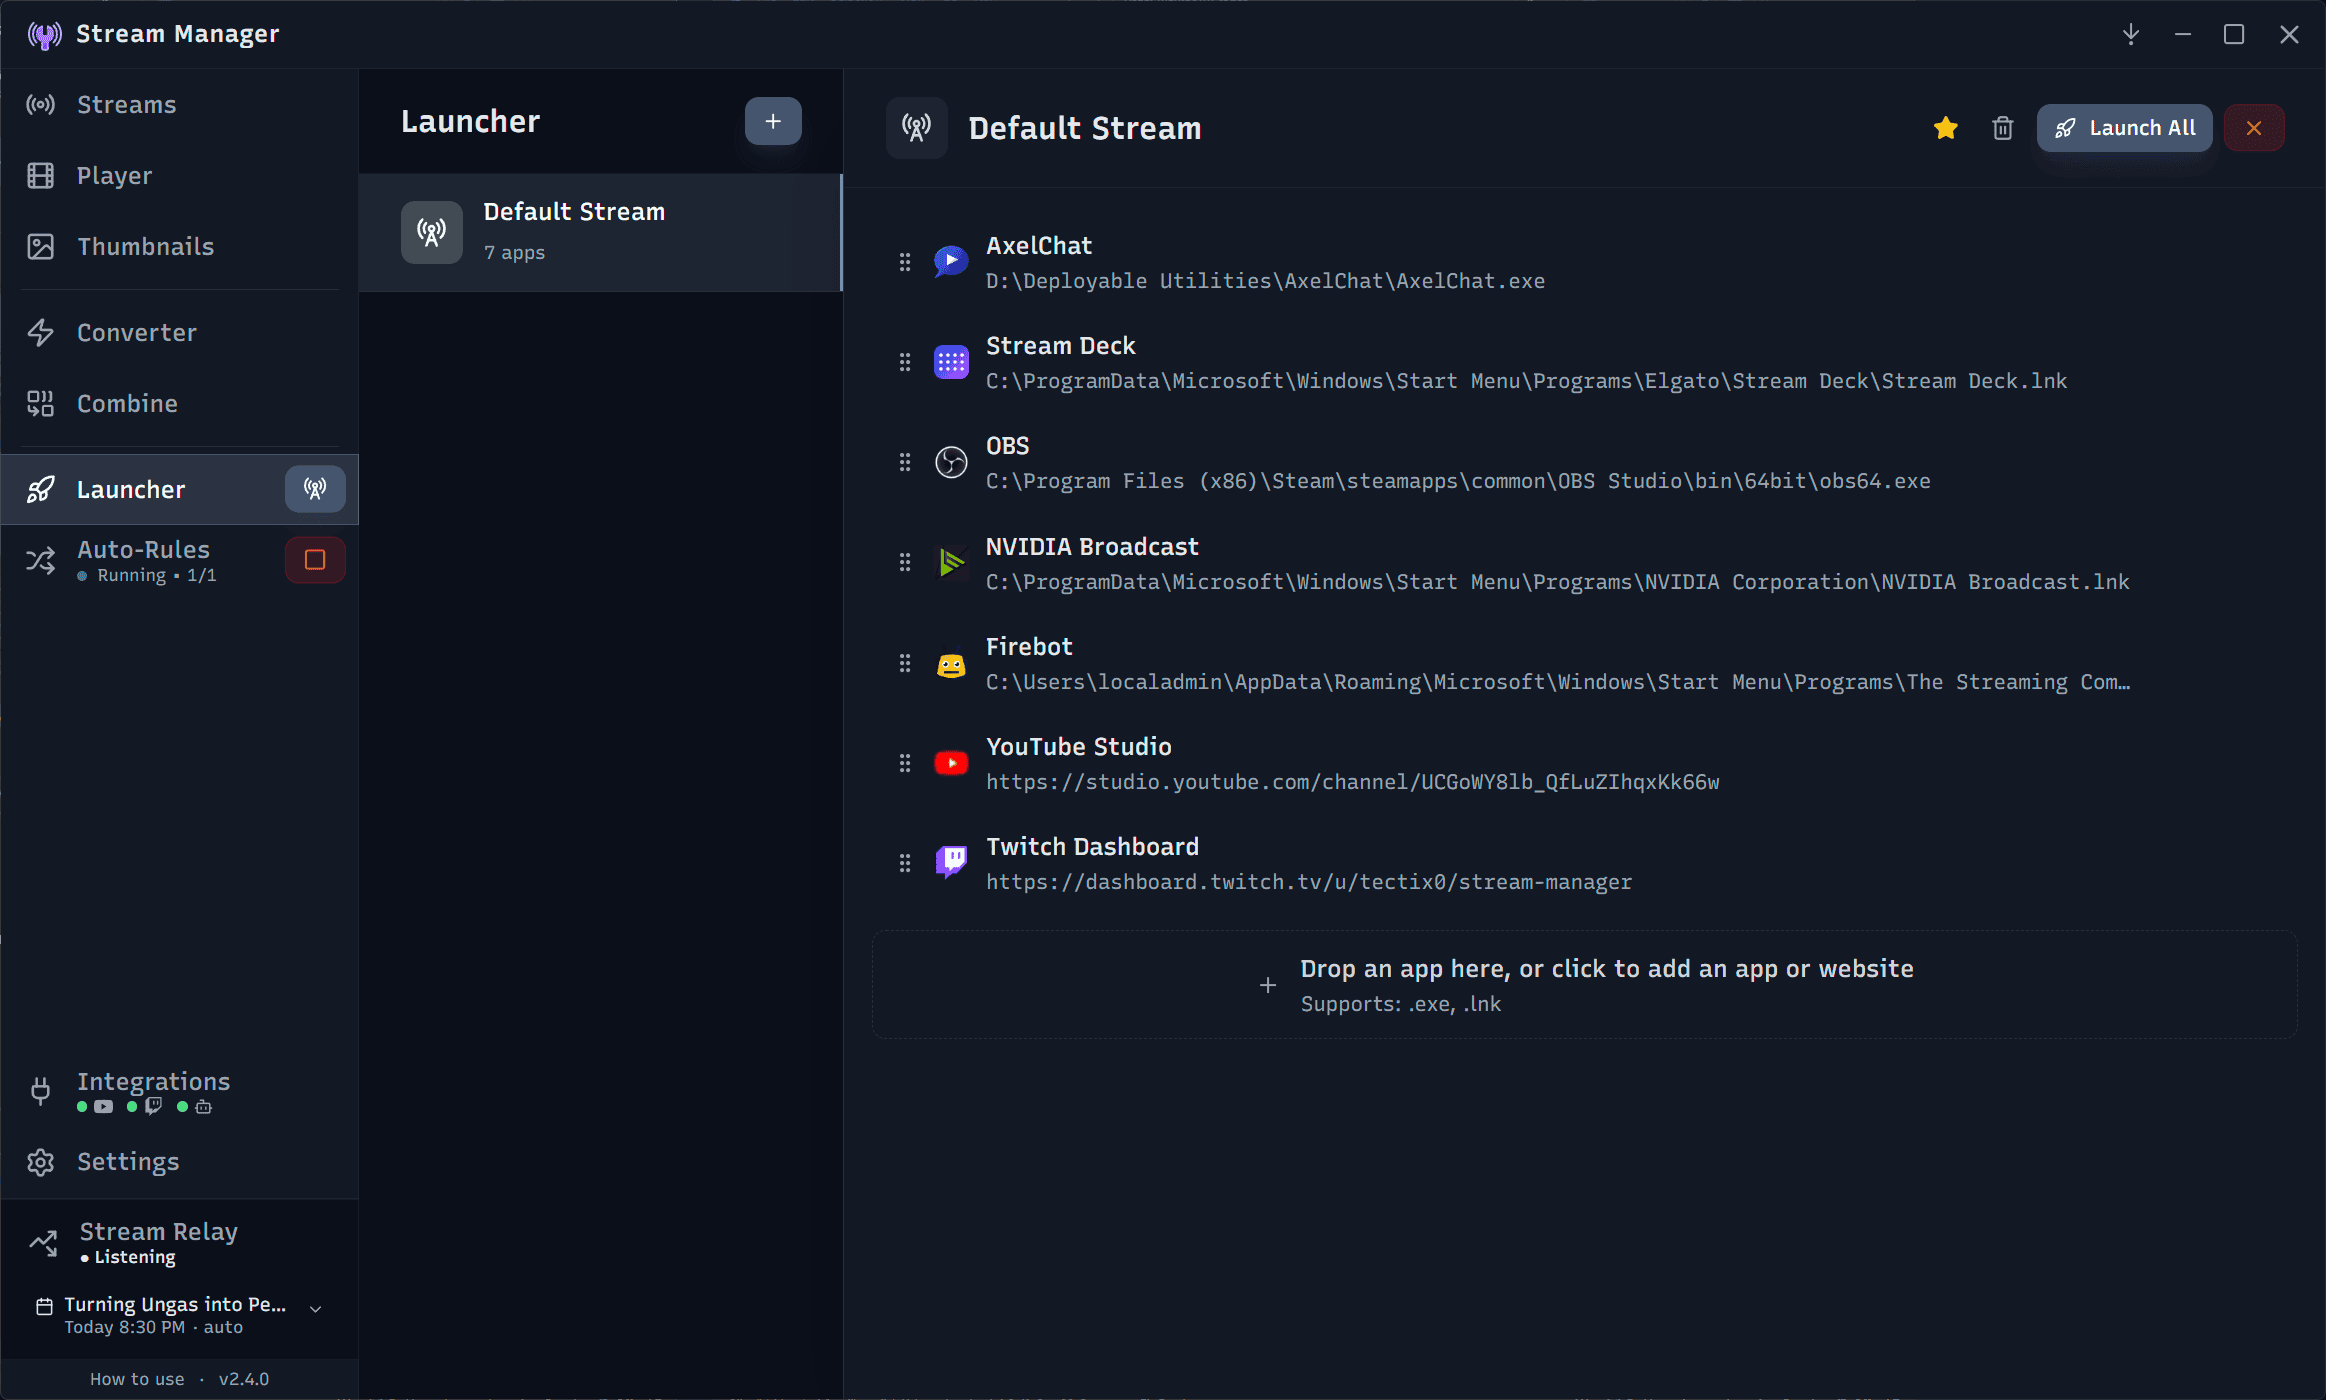Select the Stream Deck entry name
The height and width of the screenshot is (1400, 2326).
[x=1061, y=346]
